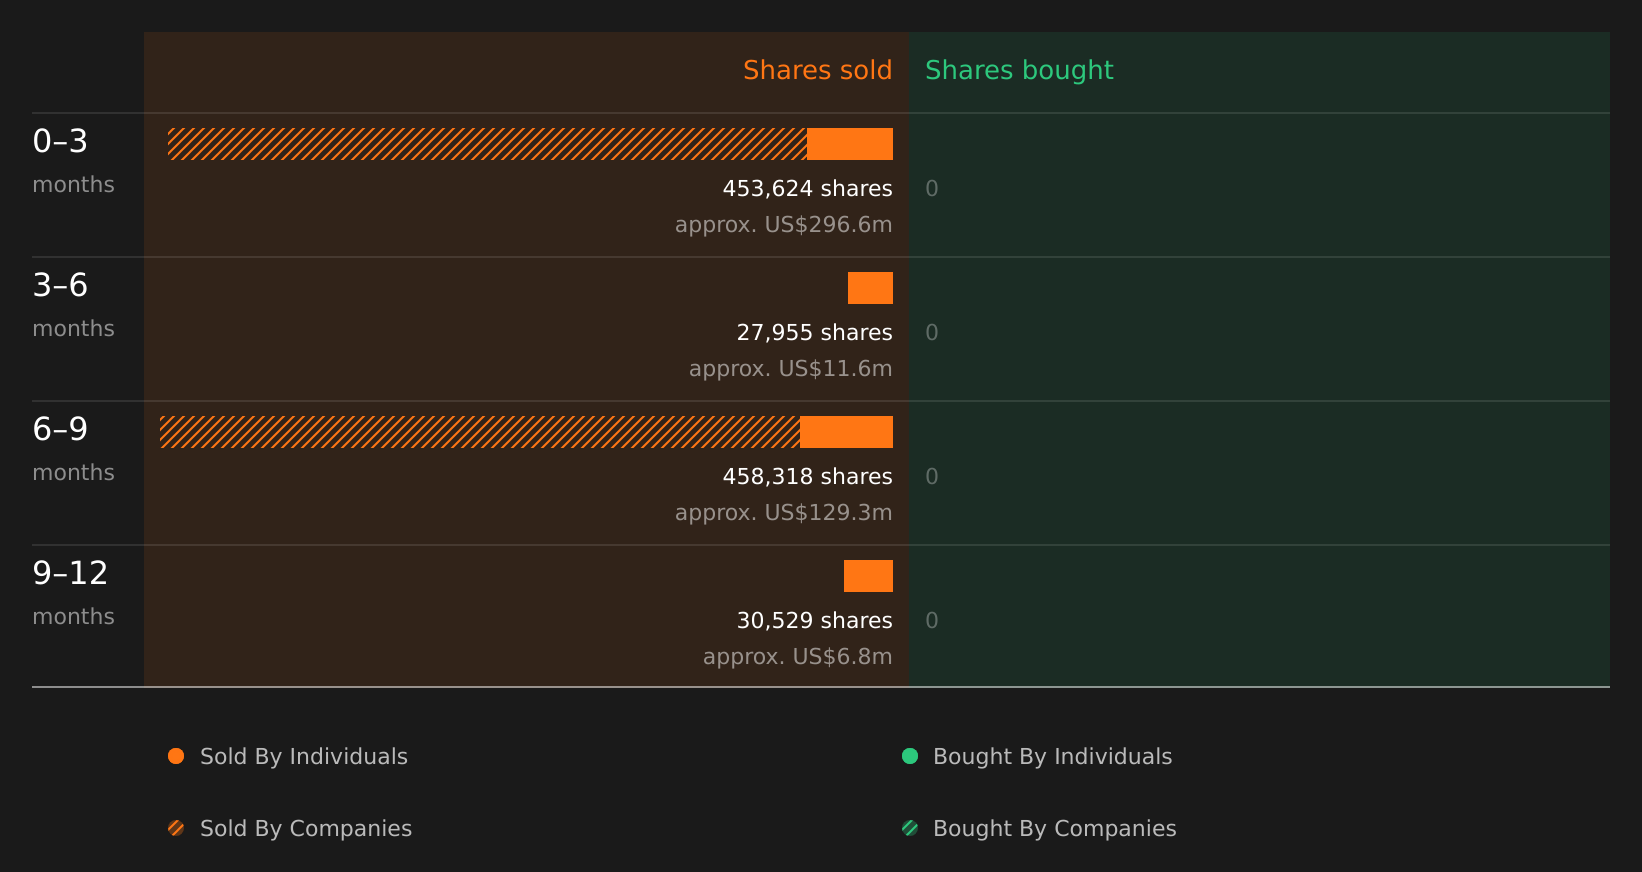Select the Sold By Individuals legend label
Image resolution: width=1642 pixels, height=872 pixels.
[304, 757]
